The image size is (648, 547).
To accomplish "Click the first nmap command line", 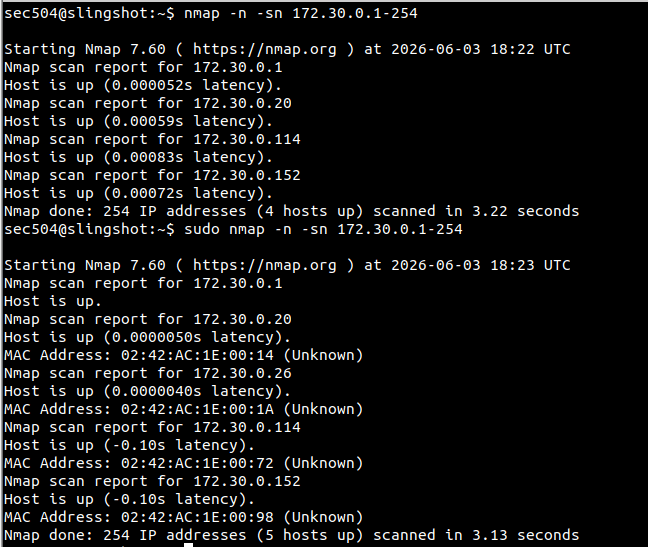I will tap(211, 13).
